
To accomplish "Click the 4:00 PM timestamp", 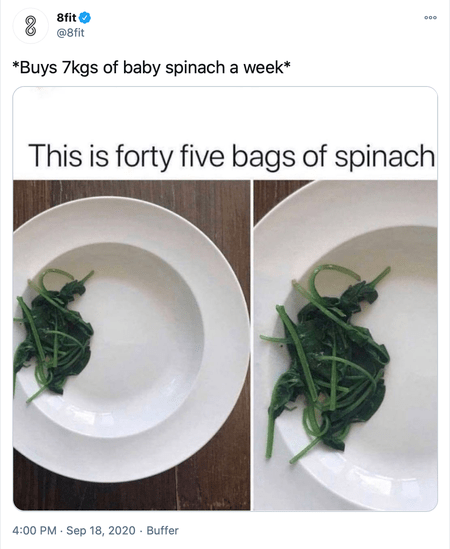I will coord(34,530).
